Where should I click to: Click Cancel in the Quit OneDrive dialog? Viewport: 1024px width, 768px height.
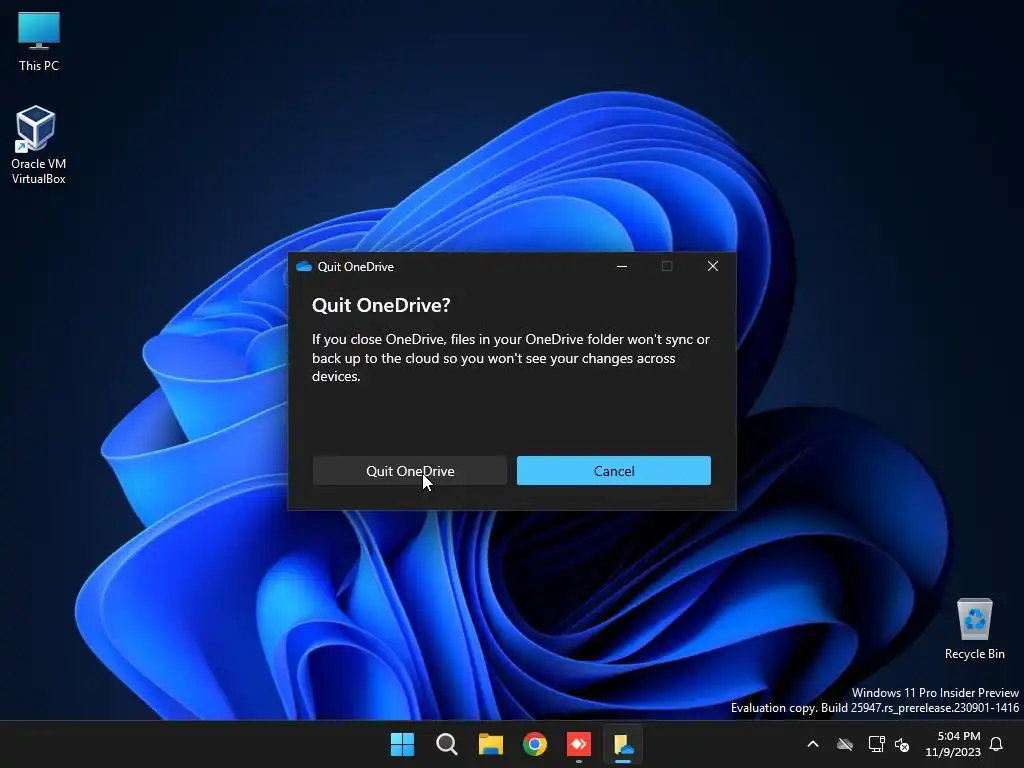point(614,471)
